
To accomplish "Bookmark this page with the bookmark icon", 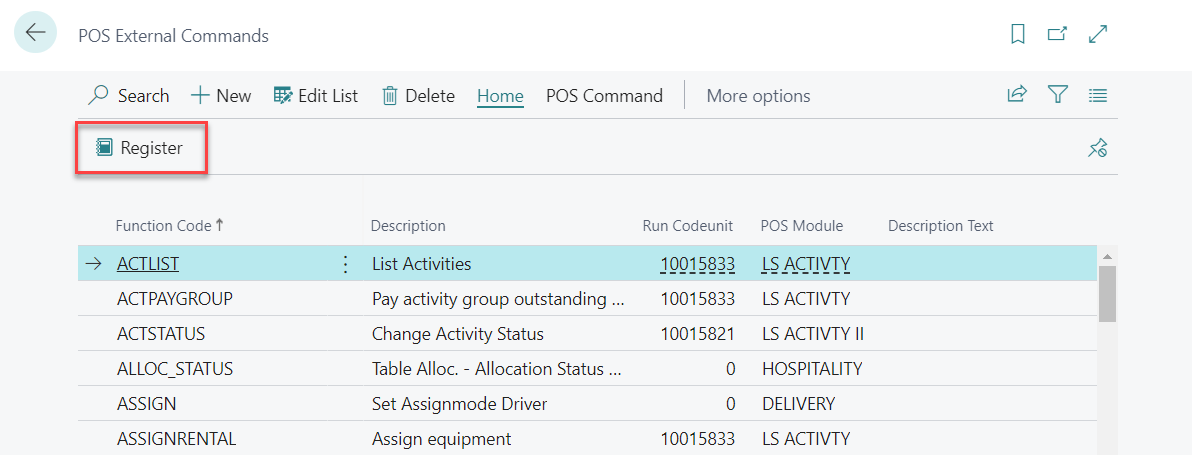I will pos(1018,34).
